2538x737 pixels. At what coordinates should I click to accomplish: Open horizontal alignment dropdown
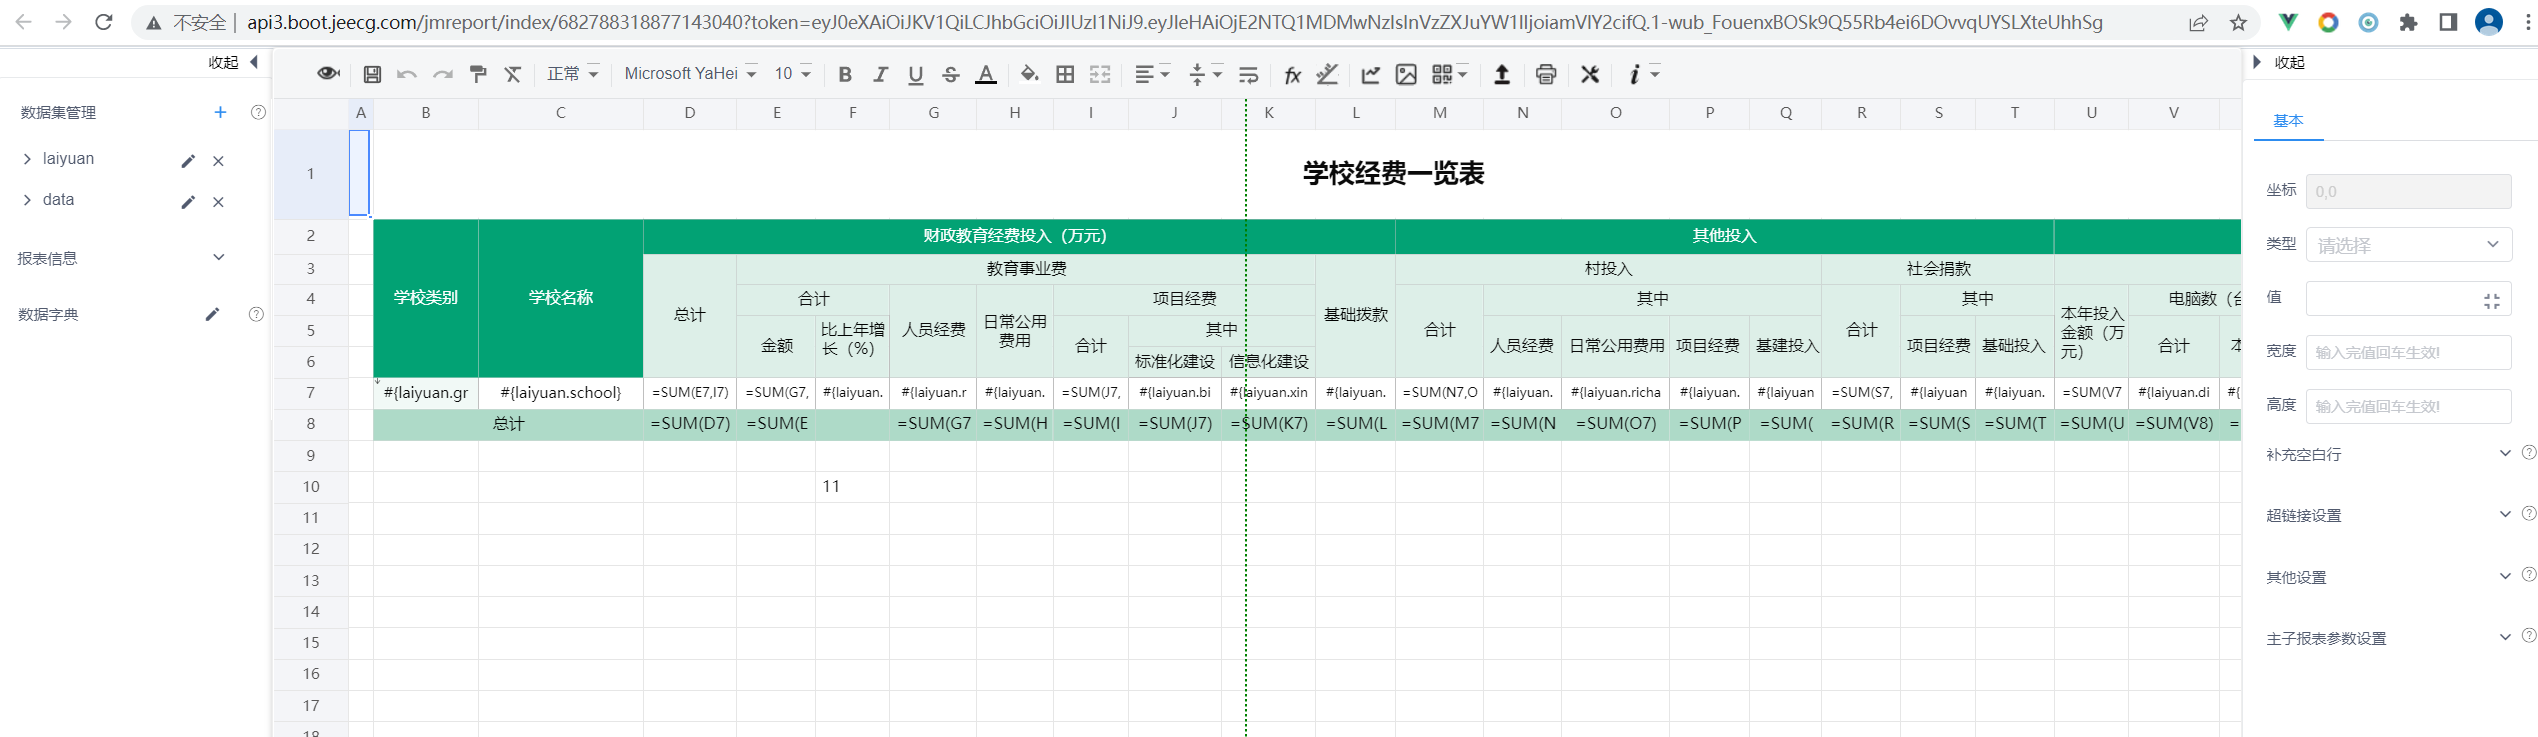click(1152, 74)
